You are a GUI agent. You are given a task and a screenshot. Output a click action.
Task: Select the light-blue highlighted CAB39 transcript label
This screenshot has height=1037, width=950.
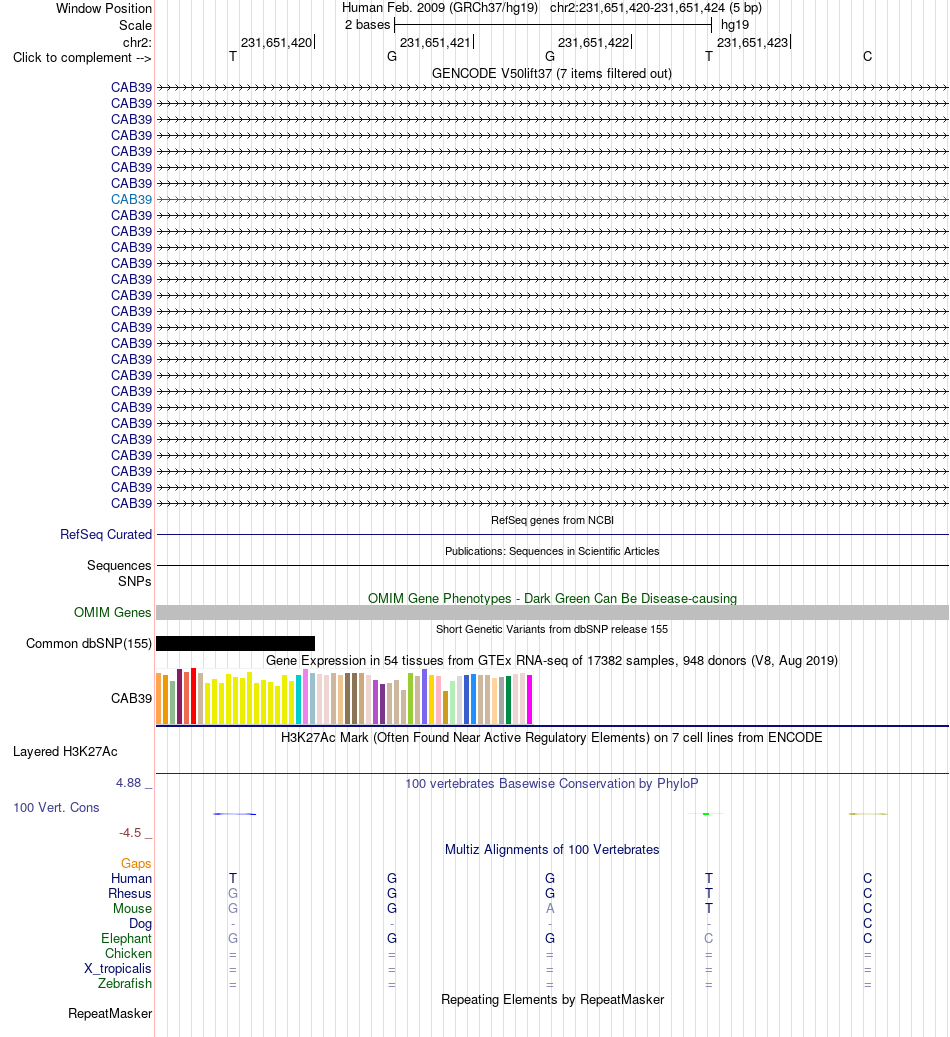131,200
